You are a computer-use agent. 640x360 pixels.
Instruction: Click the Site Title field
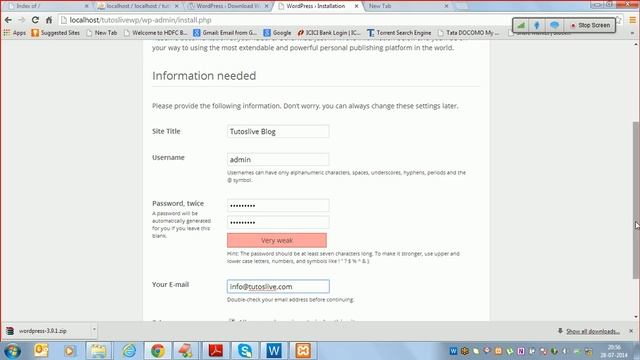pyautogui.click(x=278, y=131)
